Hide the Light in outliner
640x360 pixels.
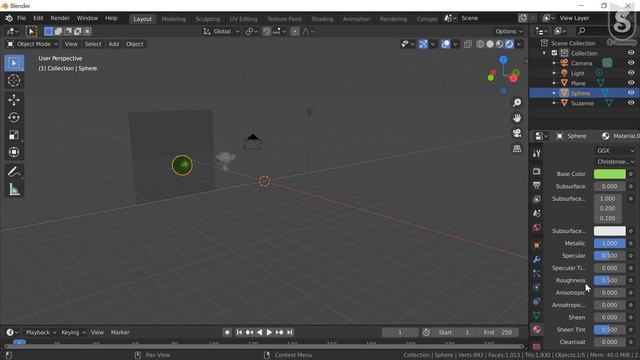[x=631, y=73]
